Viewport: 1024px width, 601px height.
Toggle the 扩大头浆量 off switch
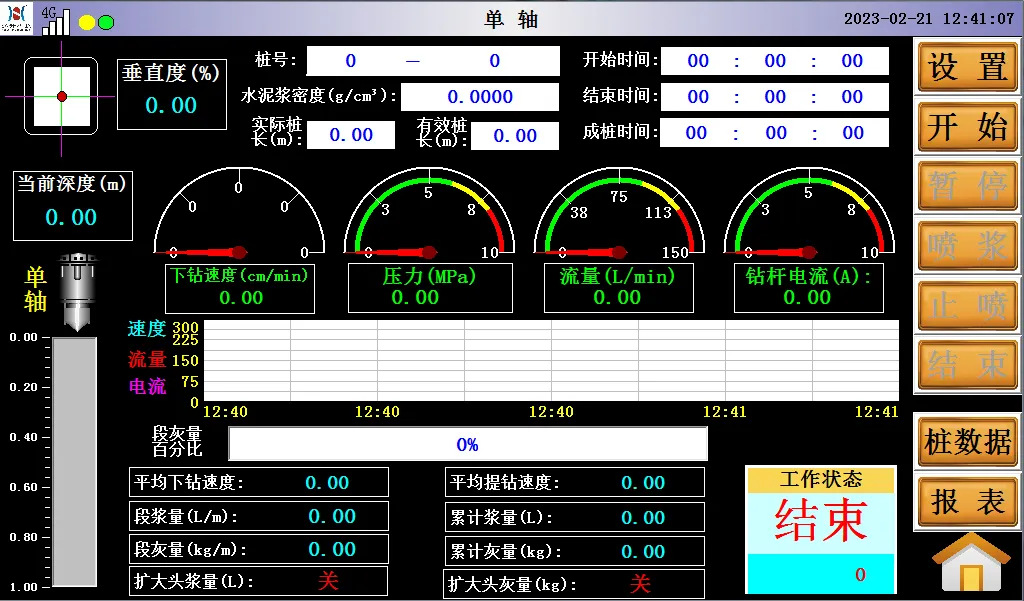[328, 581]
